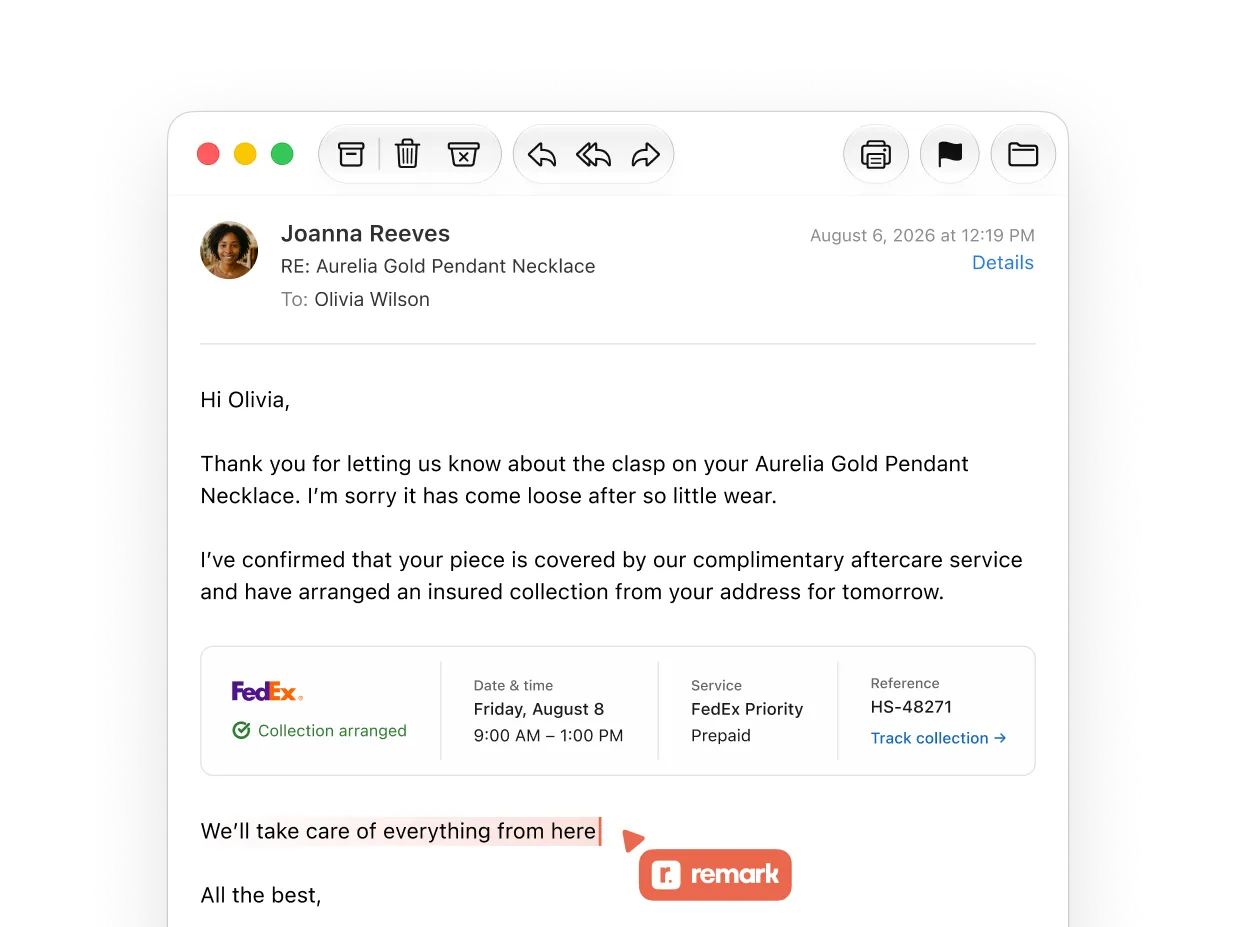
Task: Open the move to folder icon
Action: 1023,155
